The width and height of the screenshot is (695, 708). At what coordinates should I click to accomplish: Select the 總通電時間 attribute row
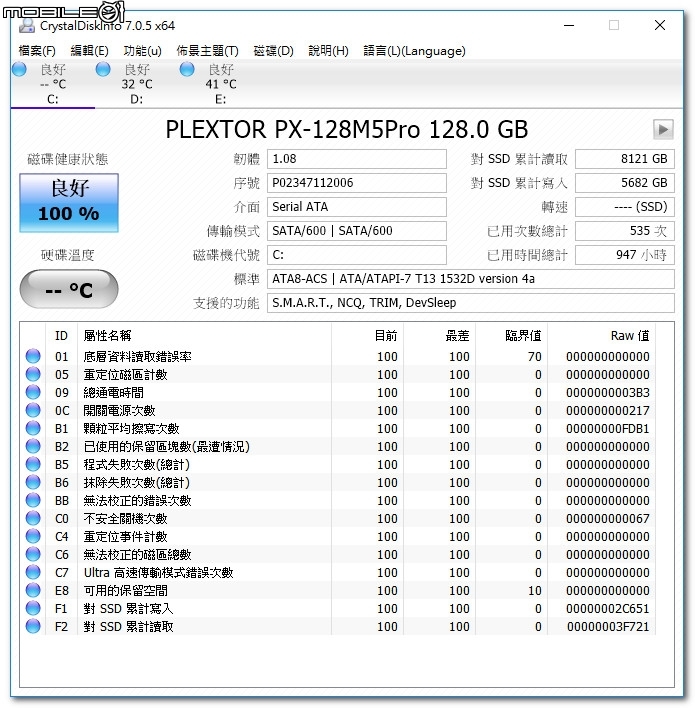[x=337, y=392]
